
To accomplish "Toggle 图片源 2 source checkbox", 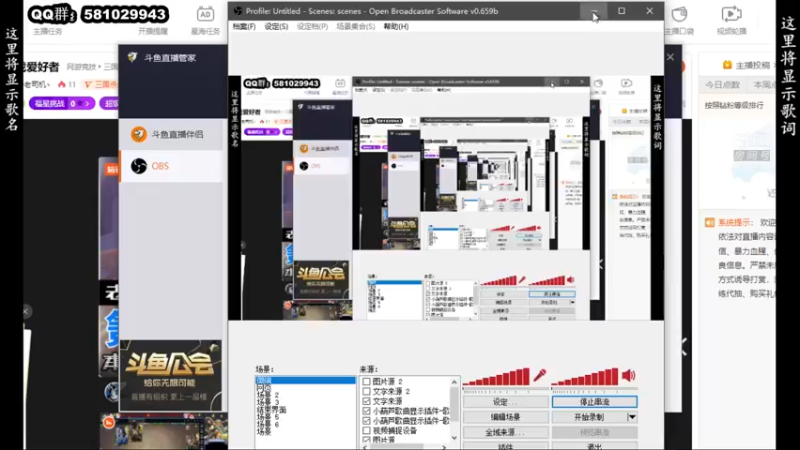I will (x=366, y=382).
